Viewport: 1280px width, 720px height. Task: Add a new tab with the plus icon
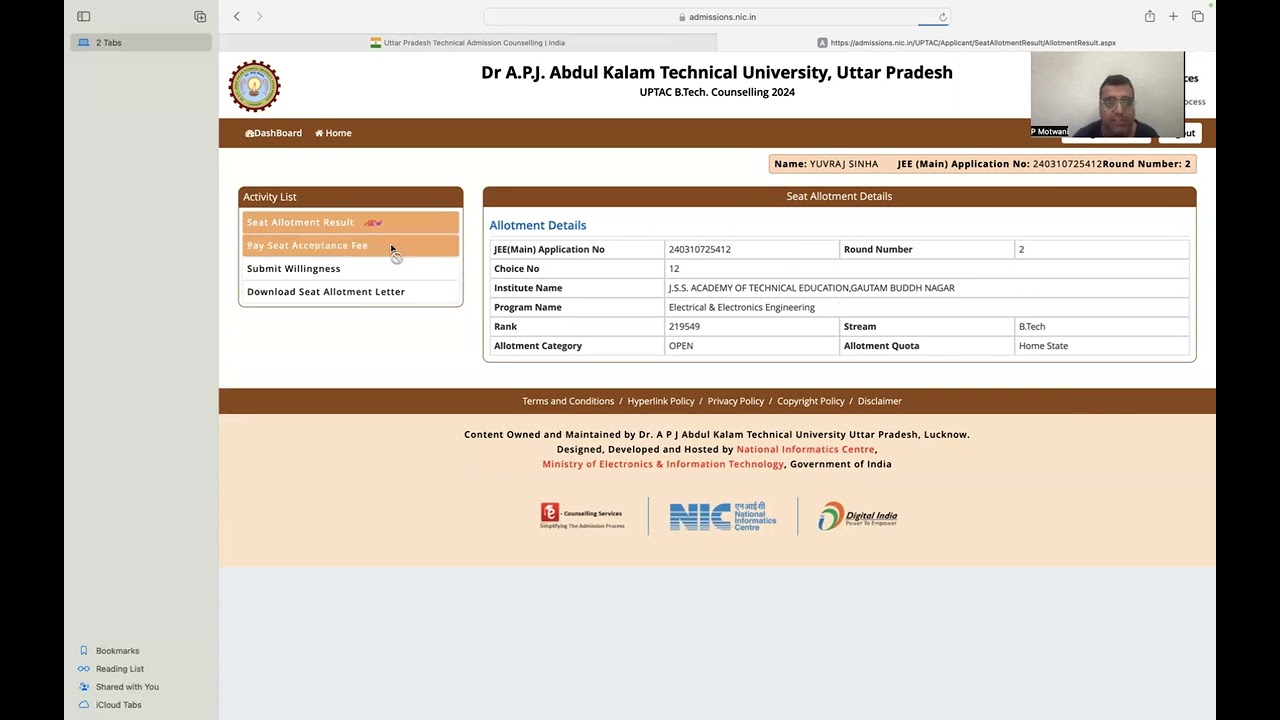click(1173, 16)
